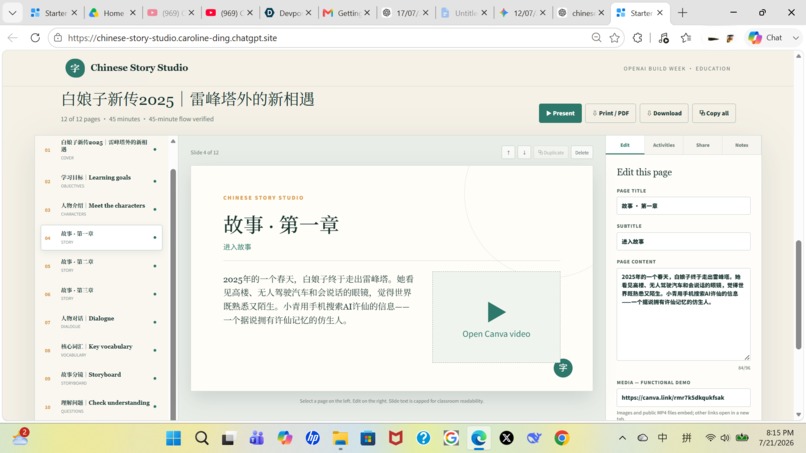This screenshot has height=453, width=806.
Task: Select slide 04 故事·第一章
Action: 102,238
